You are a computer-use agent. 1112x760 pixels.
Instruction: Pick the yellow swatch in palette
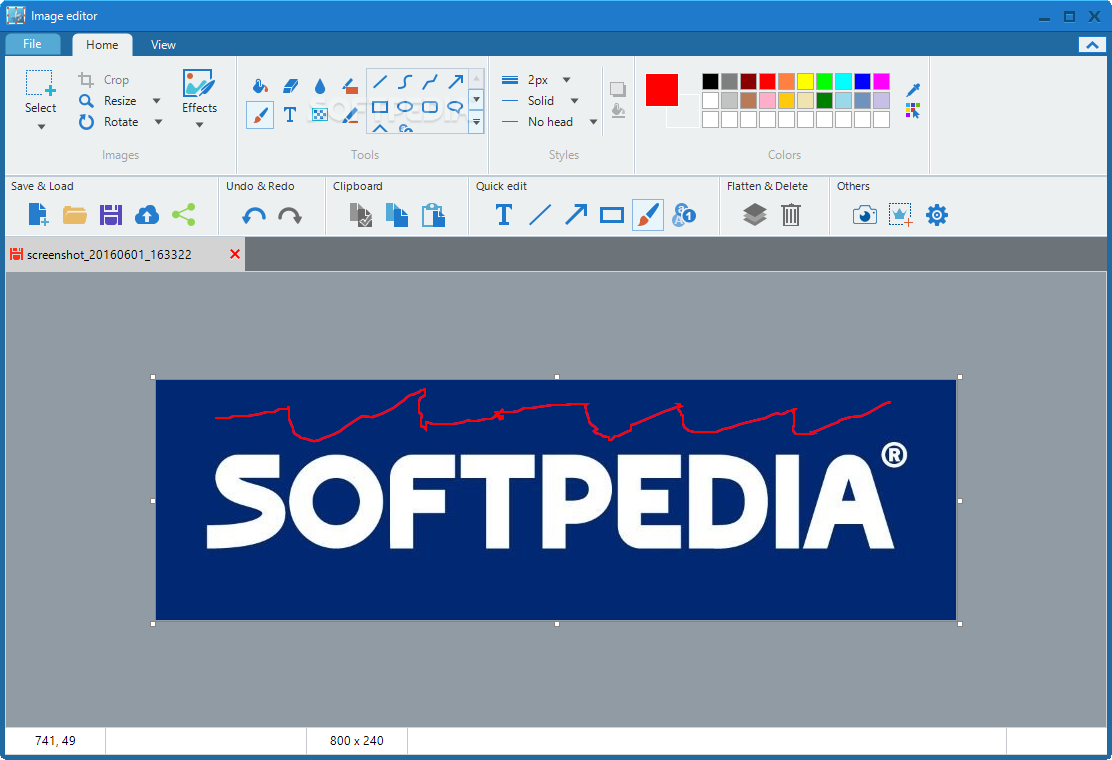coord(805,82)
